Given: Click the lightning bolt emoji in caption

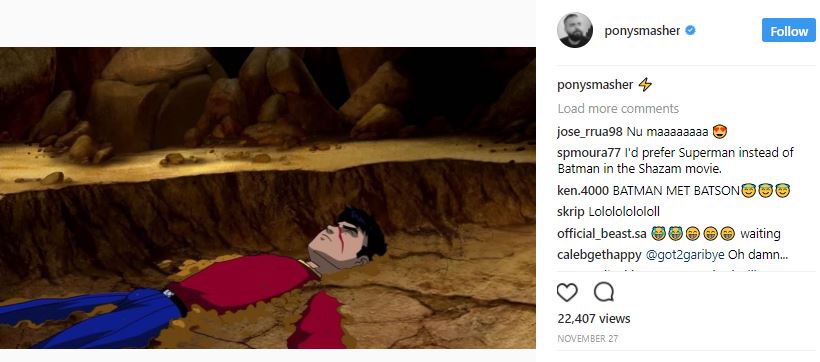Looking at the screenshot, I should [645, 85].
